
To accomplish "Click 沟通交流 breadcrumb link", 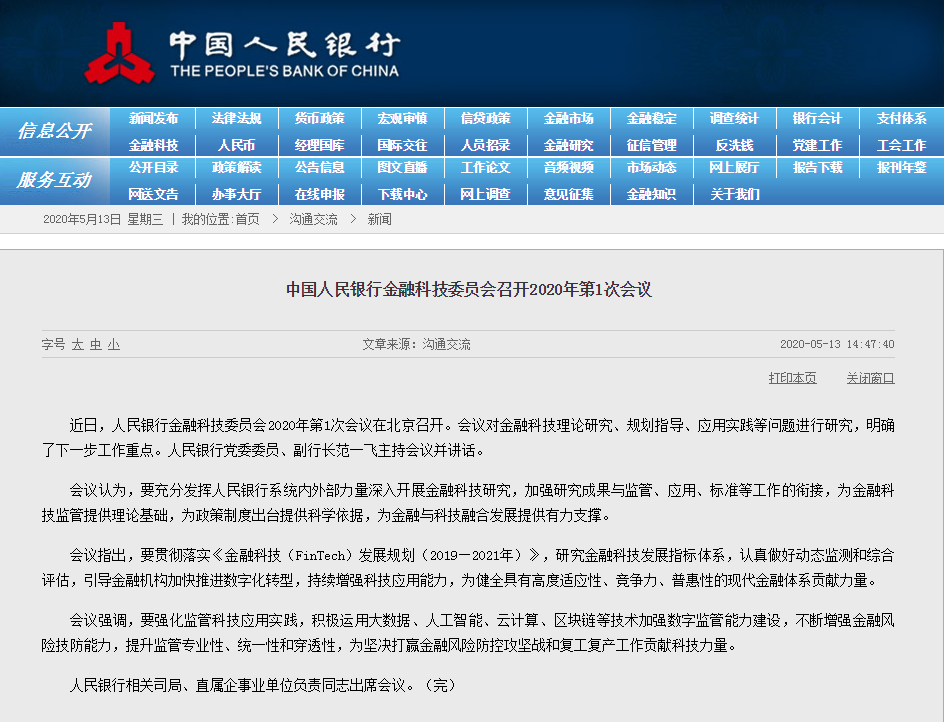I will [313, 220].
